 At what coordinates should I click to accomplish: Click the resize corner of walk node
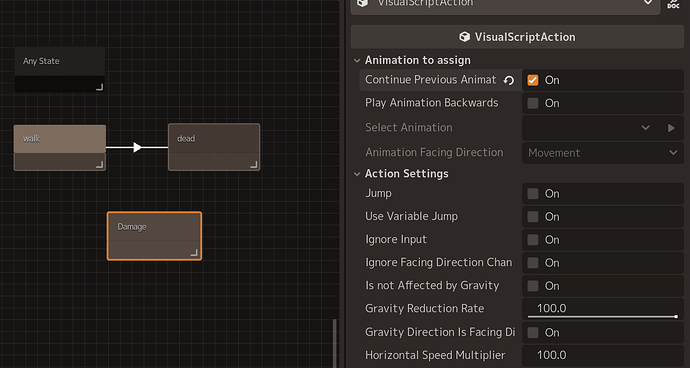(x=99, y=165)
